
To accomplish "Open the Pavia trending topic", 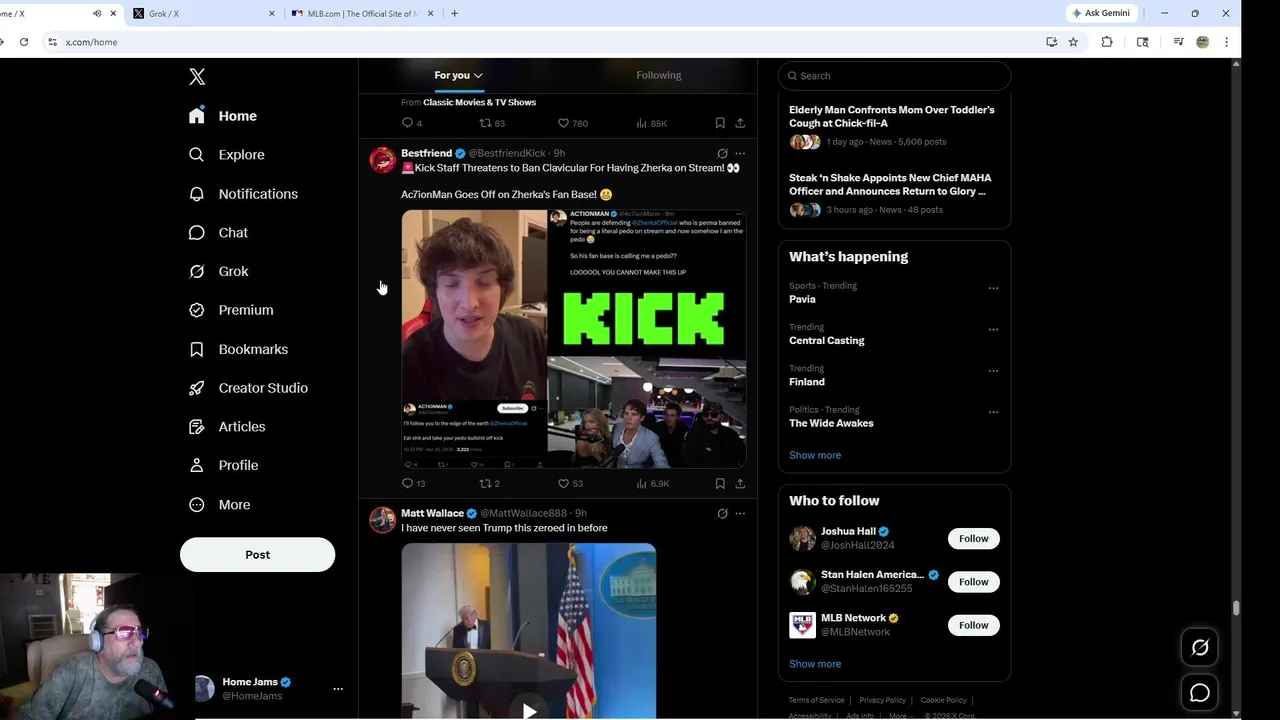I will (x=802, y=299).
